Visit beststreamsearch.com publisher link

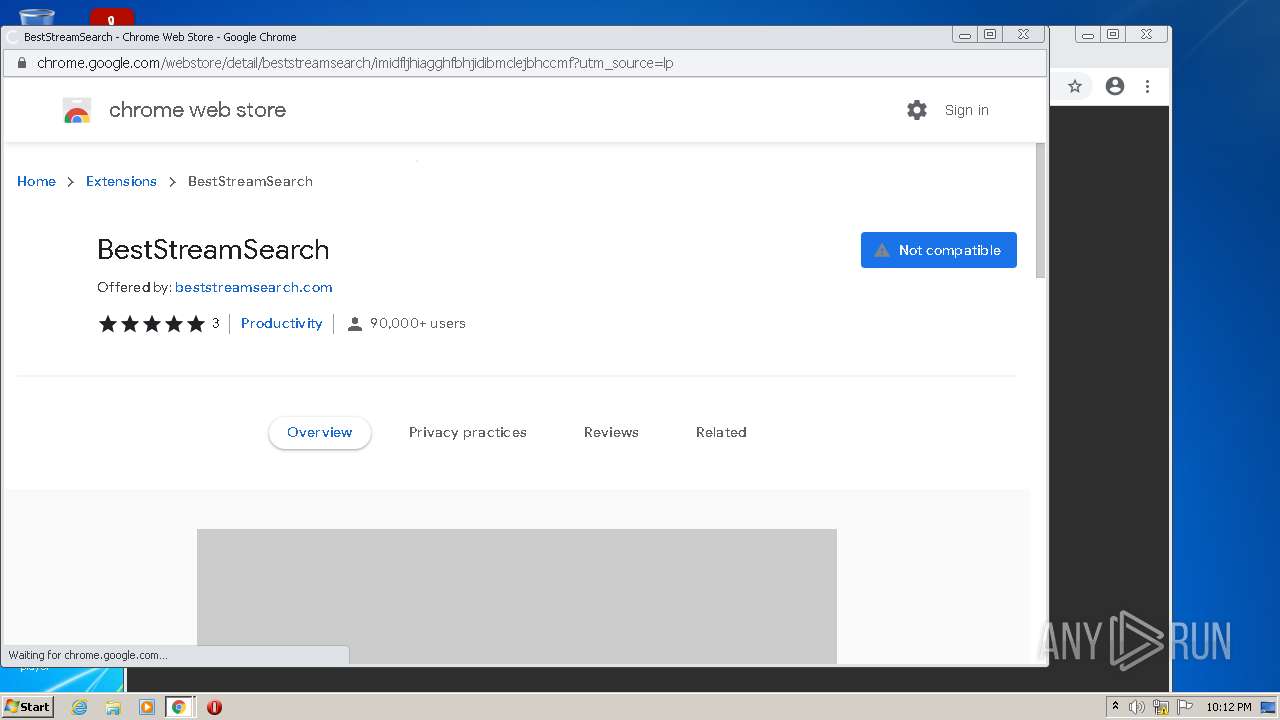click(254, 287)
